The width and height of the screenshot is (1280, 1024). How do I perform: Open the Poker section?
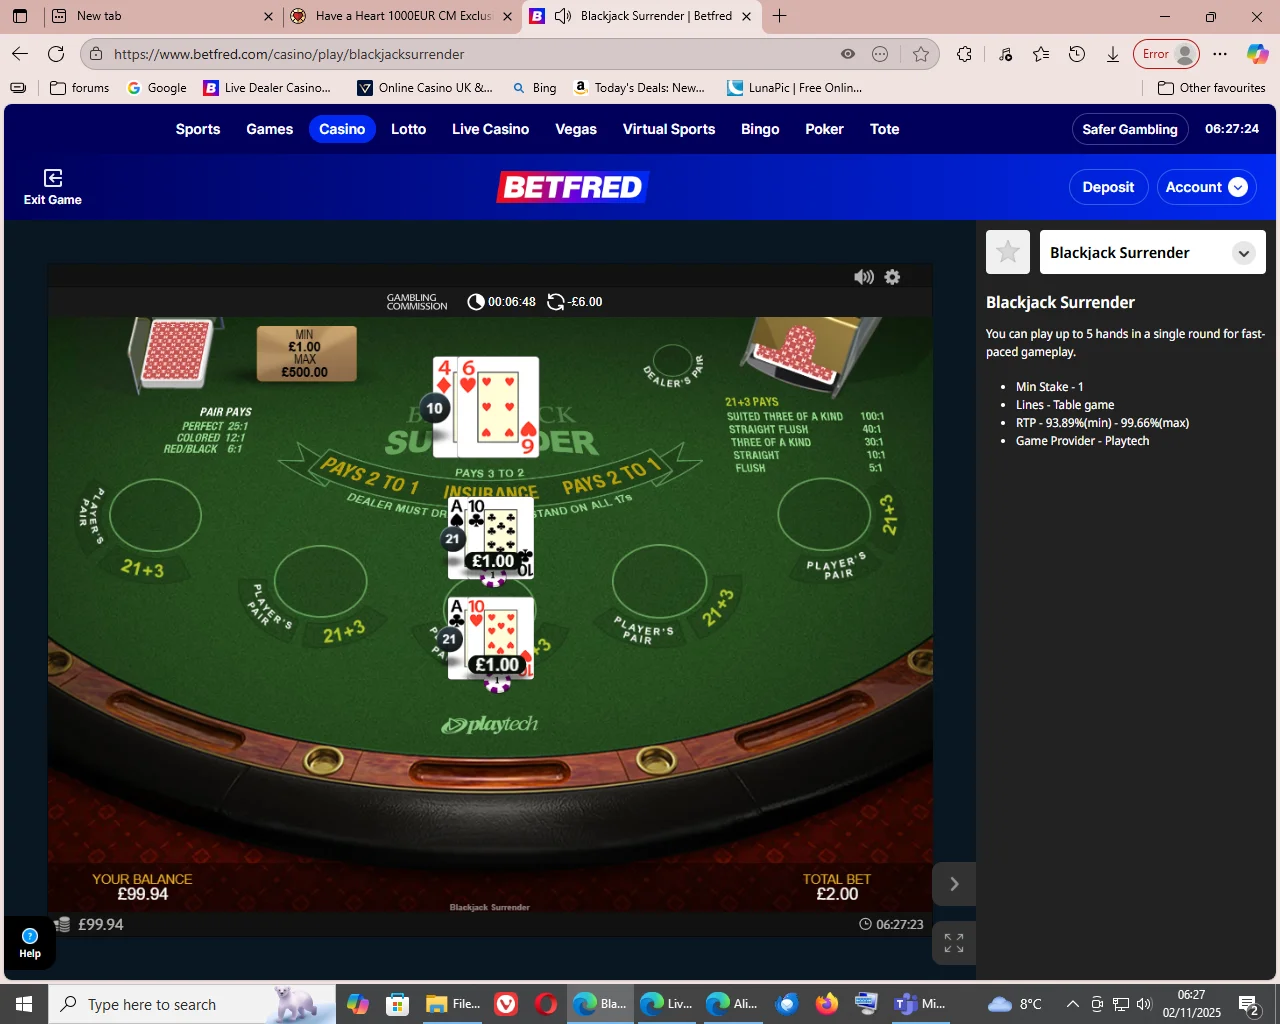(x=824, y=129)
